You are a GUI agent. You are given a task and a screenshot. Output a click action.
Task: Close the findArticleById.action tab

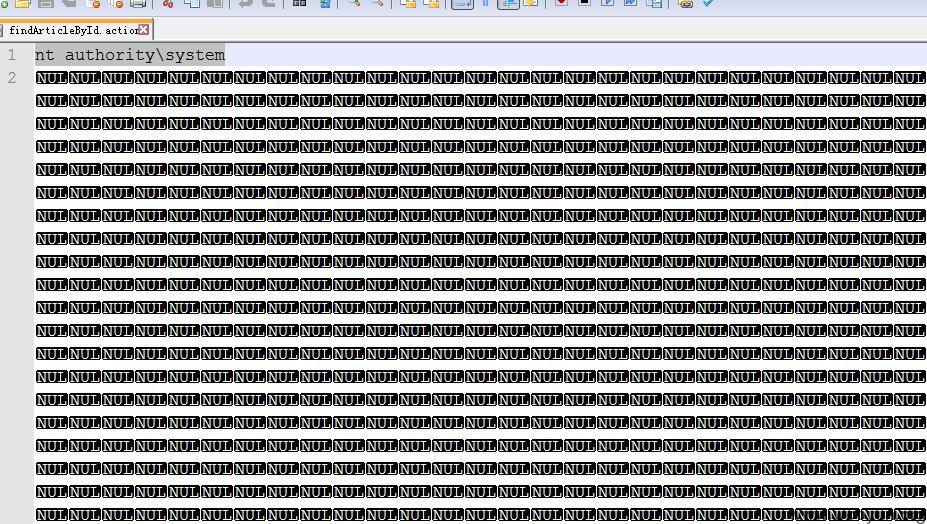coord(144,30)
